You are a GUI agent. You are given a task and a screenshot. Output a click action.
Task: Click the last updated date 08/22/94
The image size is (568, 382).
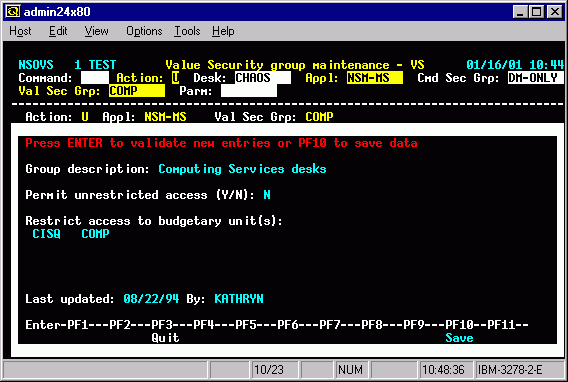point(151,299)
